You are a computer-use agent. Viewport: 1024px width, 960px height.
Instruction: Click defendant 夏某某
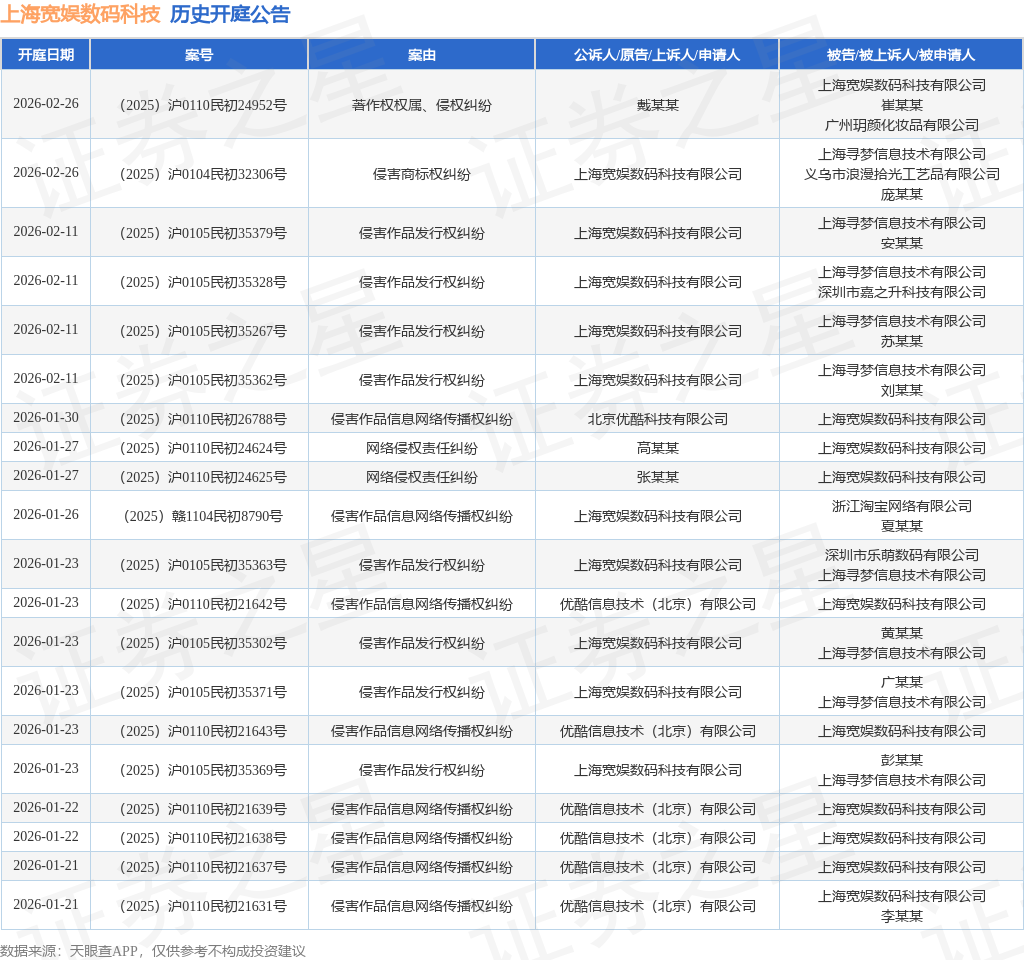902,526
